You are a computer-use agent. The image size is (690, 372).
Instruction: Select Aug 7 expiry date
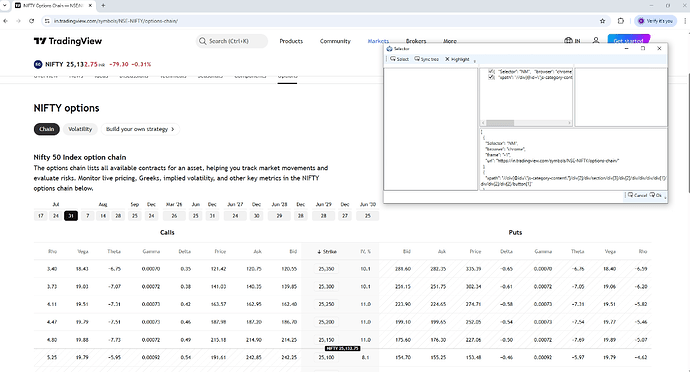pyautogui.click(x=88, y=216)
